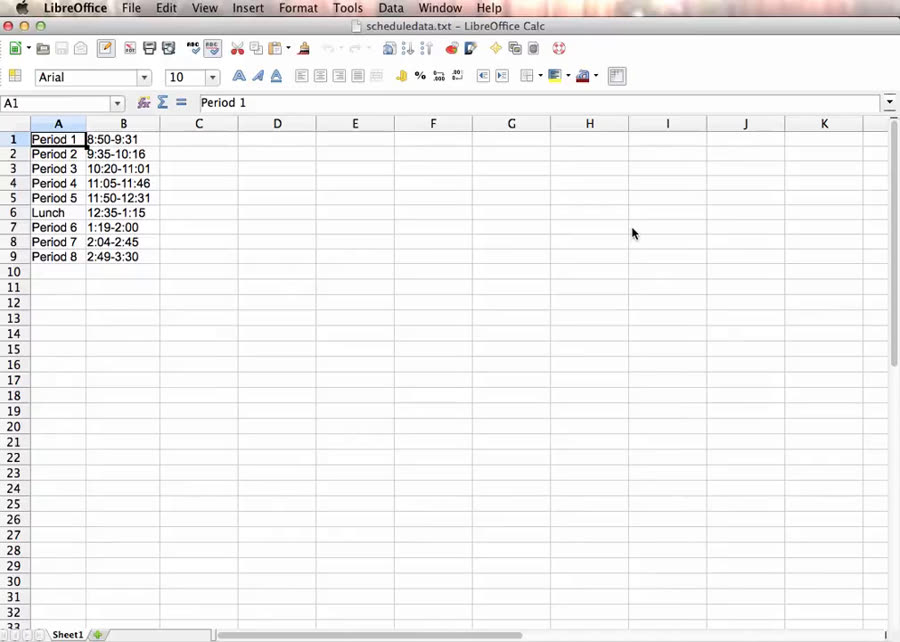
Task: Open the Function Wizard icon
Action: pyautogui.click(x=143, y=103)
